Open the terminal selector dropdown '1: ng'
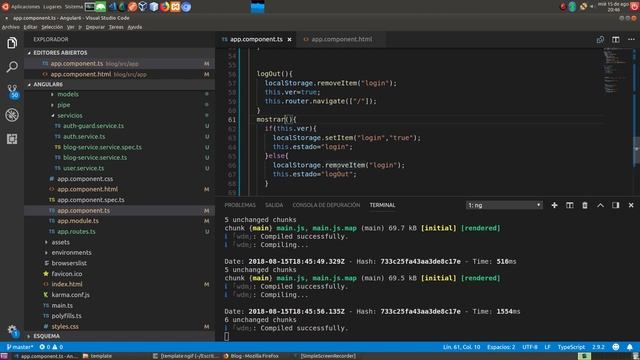This screenshot has height=360, width=640. 504,205
